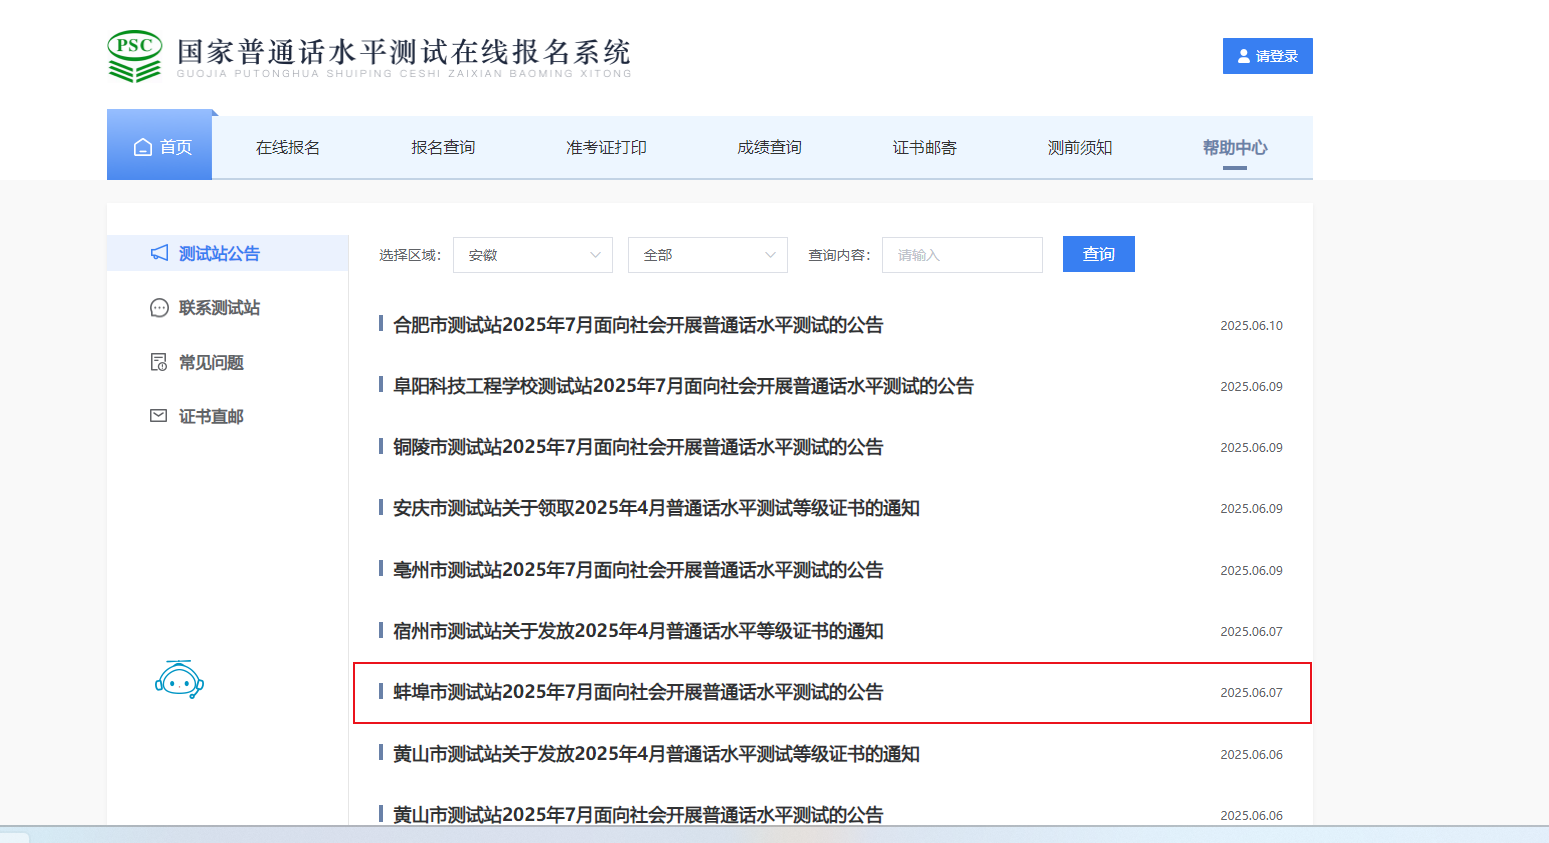This screenshot has width=1549, height=843.
Task: Open 黄山市测试站2025年7月 test announcement
Action: (x=638, y=815)
